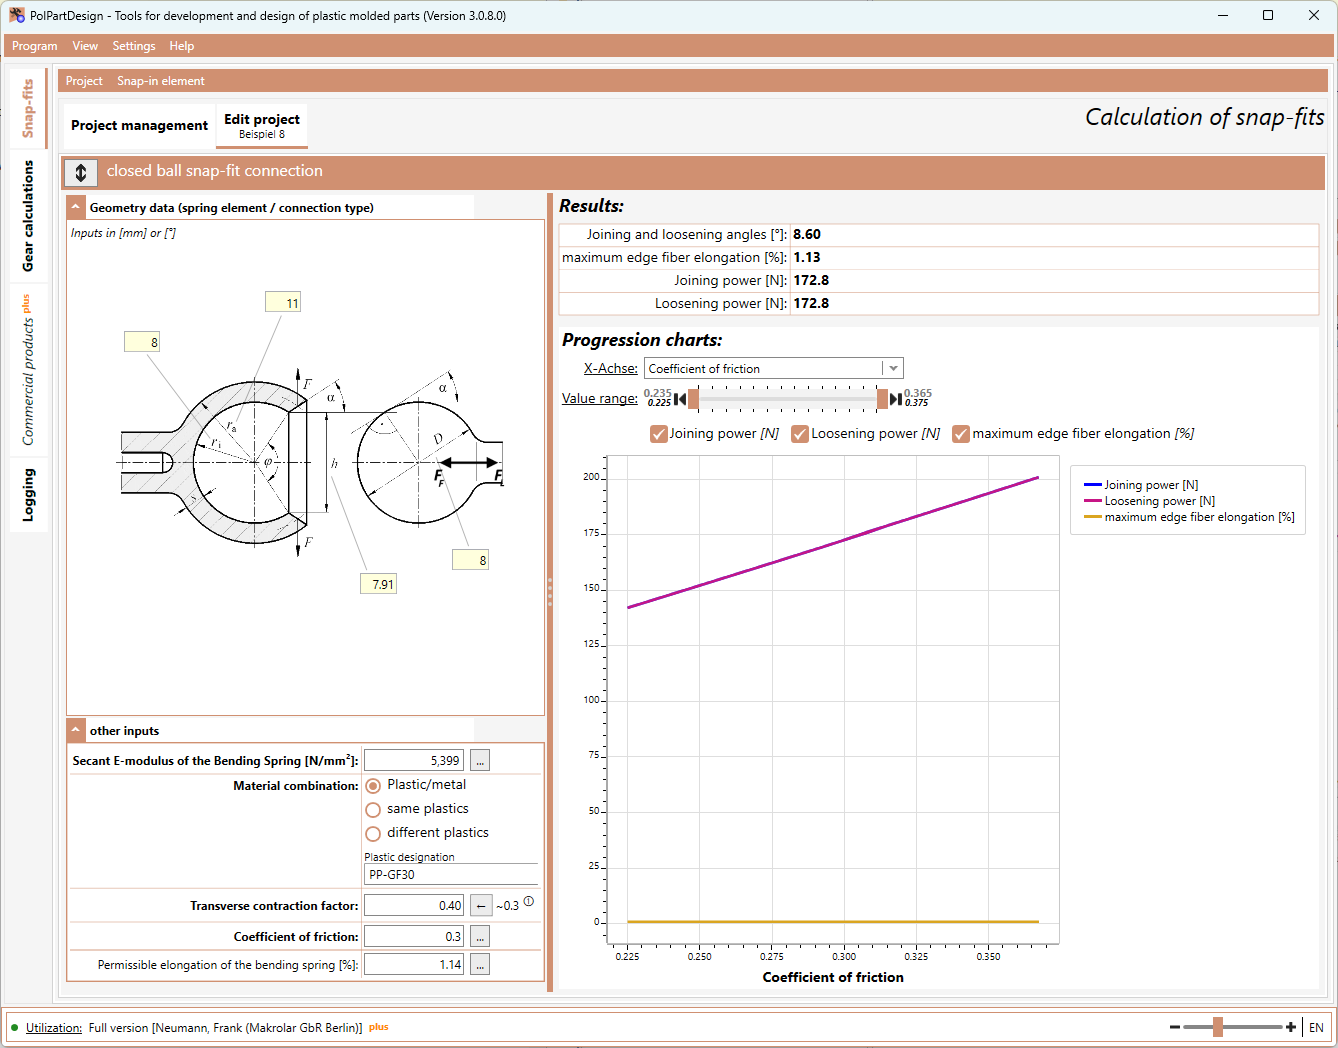Open Gear calculations side tab
Image resolution: width=1338 pixels, height=1048 pixels.
(x=28, y=215)
